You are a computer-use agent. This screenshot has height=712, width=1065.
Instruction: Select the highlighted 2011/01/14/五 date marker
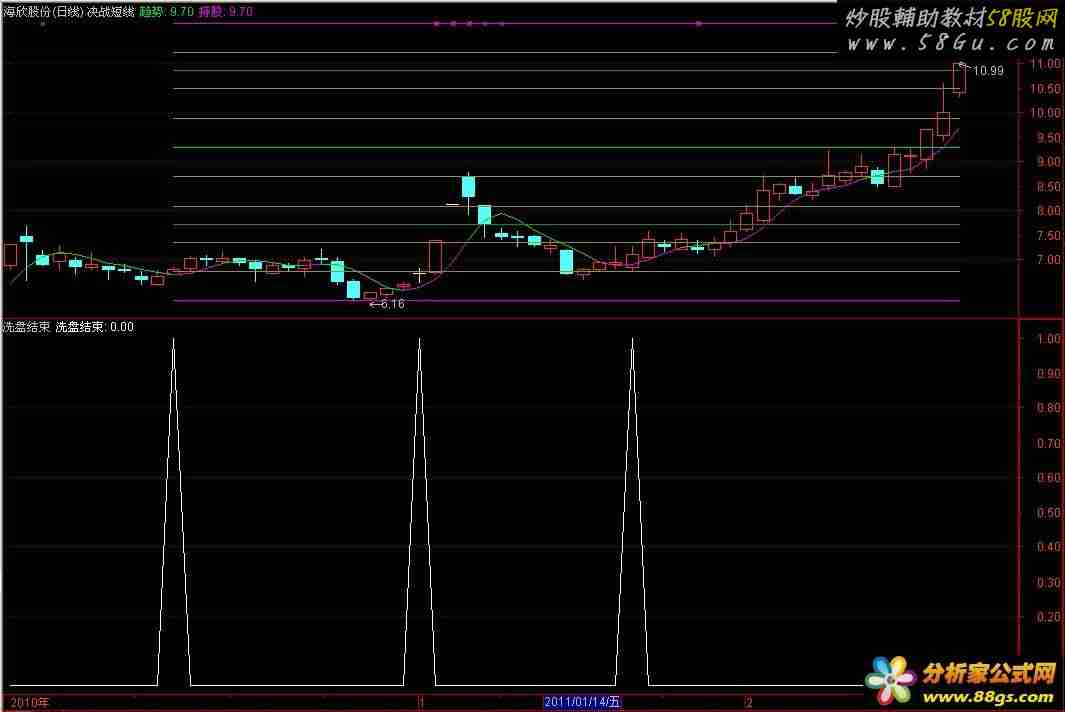(582, 702)
